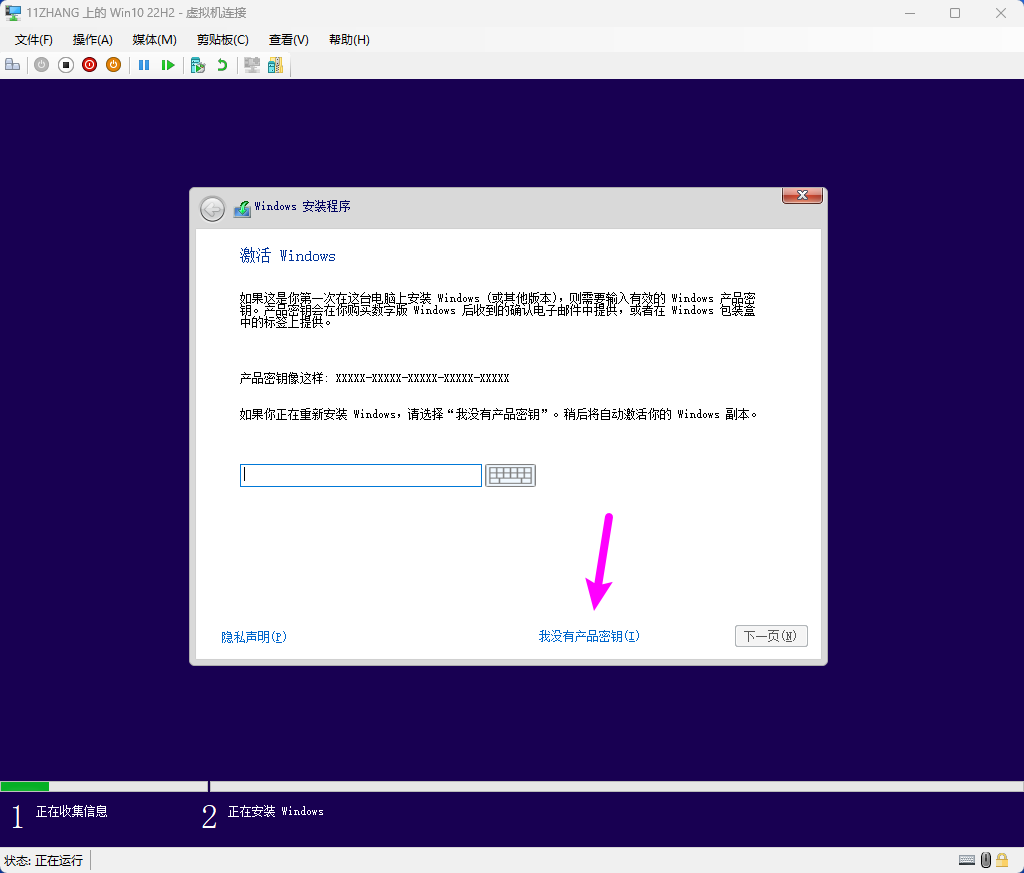Focus the product key input field
This screenshot has height=873, width=1024.
[360, 475]
